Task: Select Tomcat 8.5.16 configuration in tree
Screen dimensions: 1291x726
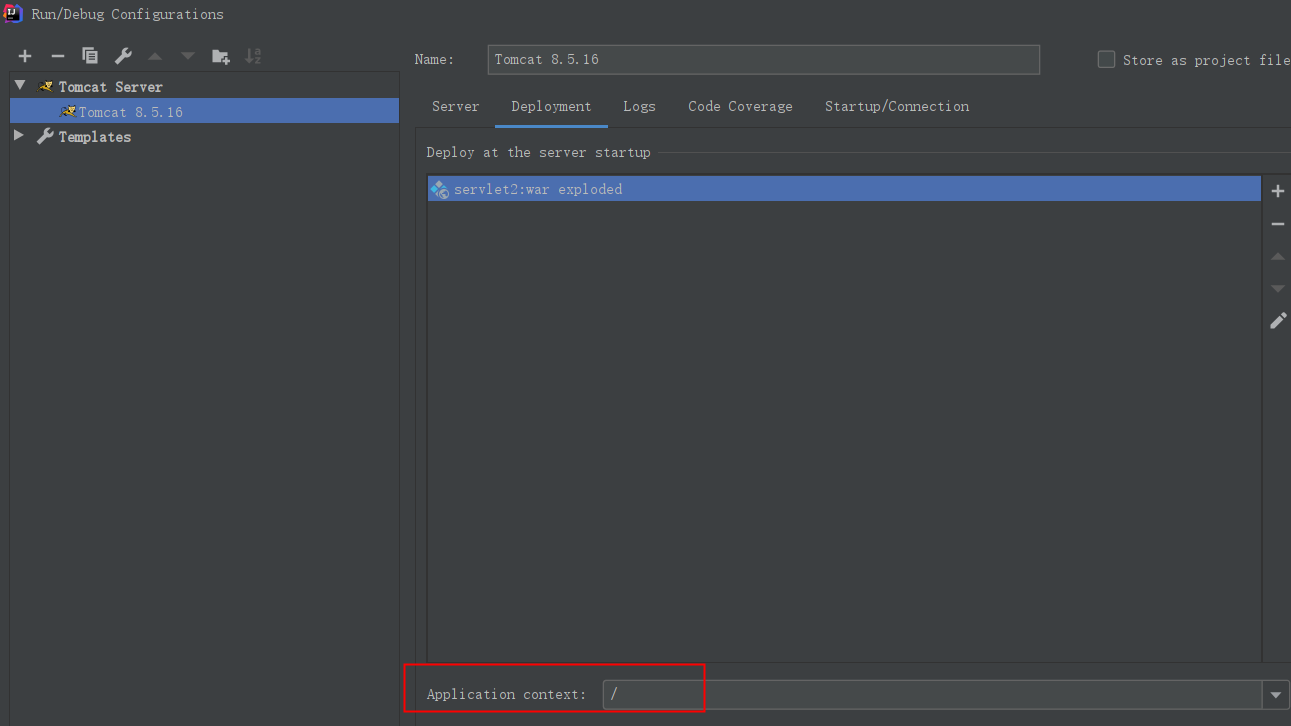Action: pos(204,111)
